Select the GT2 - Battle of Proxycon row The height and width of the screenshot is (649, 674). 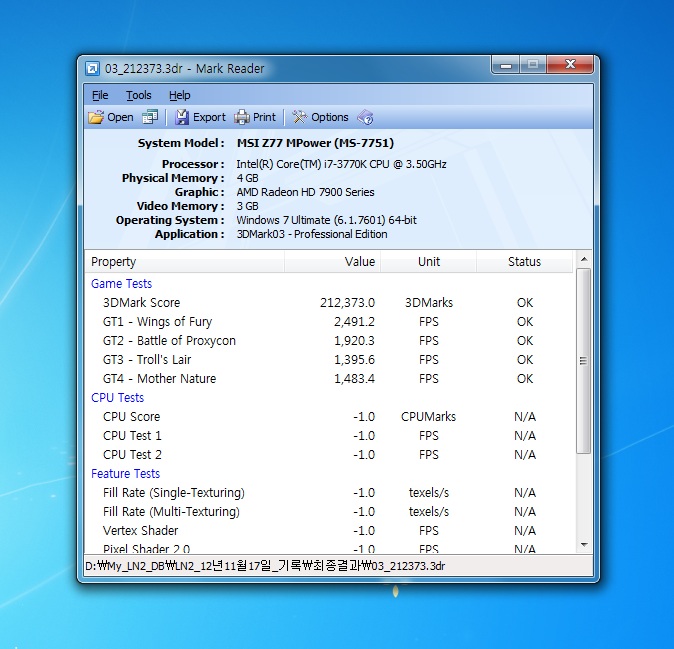[329, 340]
